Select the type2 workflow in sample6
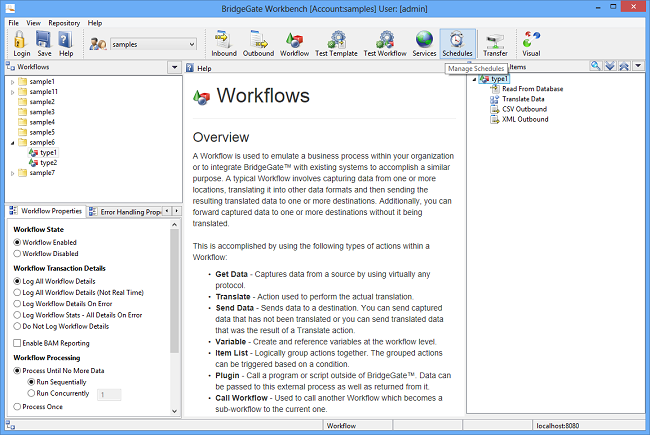The height and width of the screenshot is (435, 650). point(43,163)
